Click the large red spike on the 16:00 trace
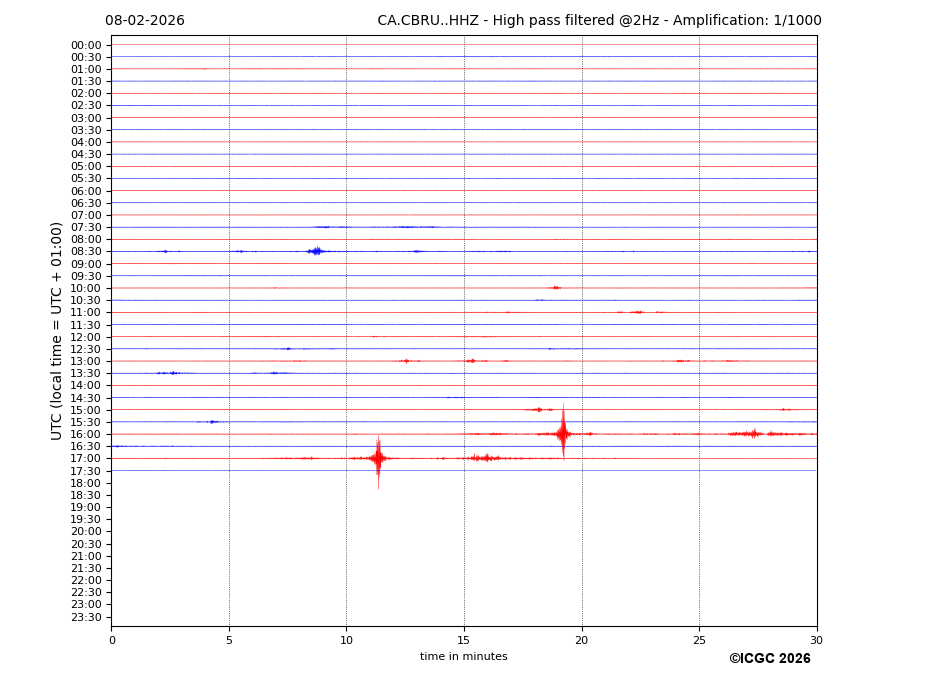 coord(563,433)
